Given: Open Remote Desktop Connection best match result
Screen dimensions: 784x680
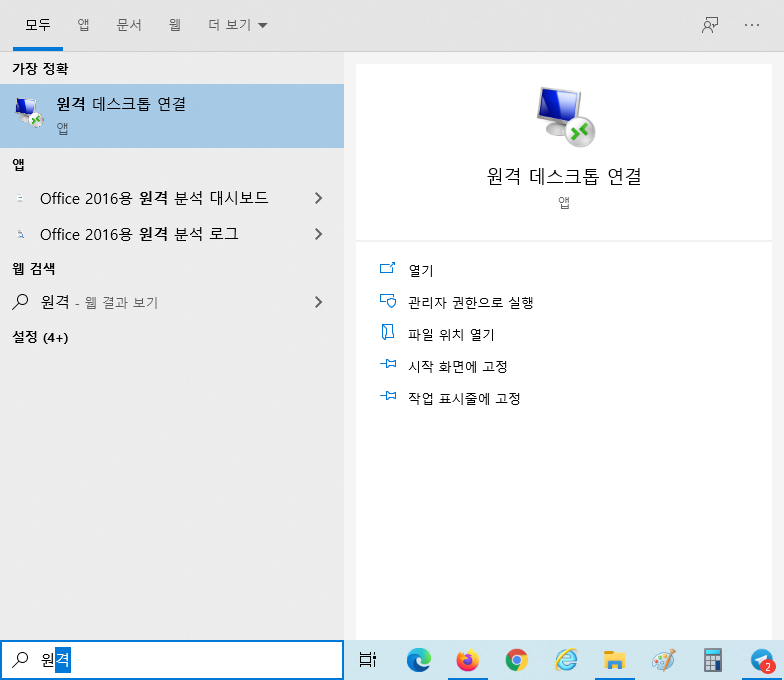Looking at the screenshot, I should (172, 116).
